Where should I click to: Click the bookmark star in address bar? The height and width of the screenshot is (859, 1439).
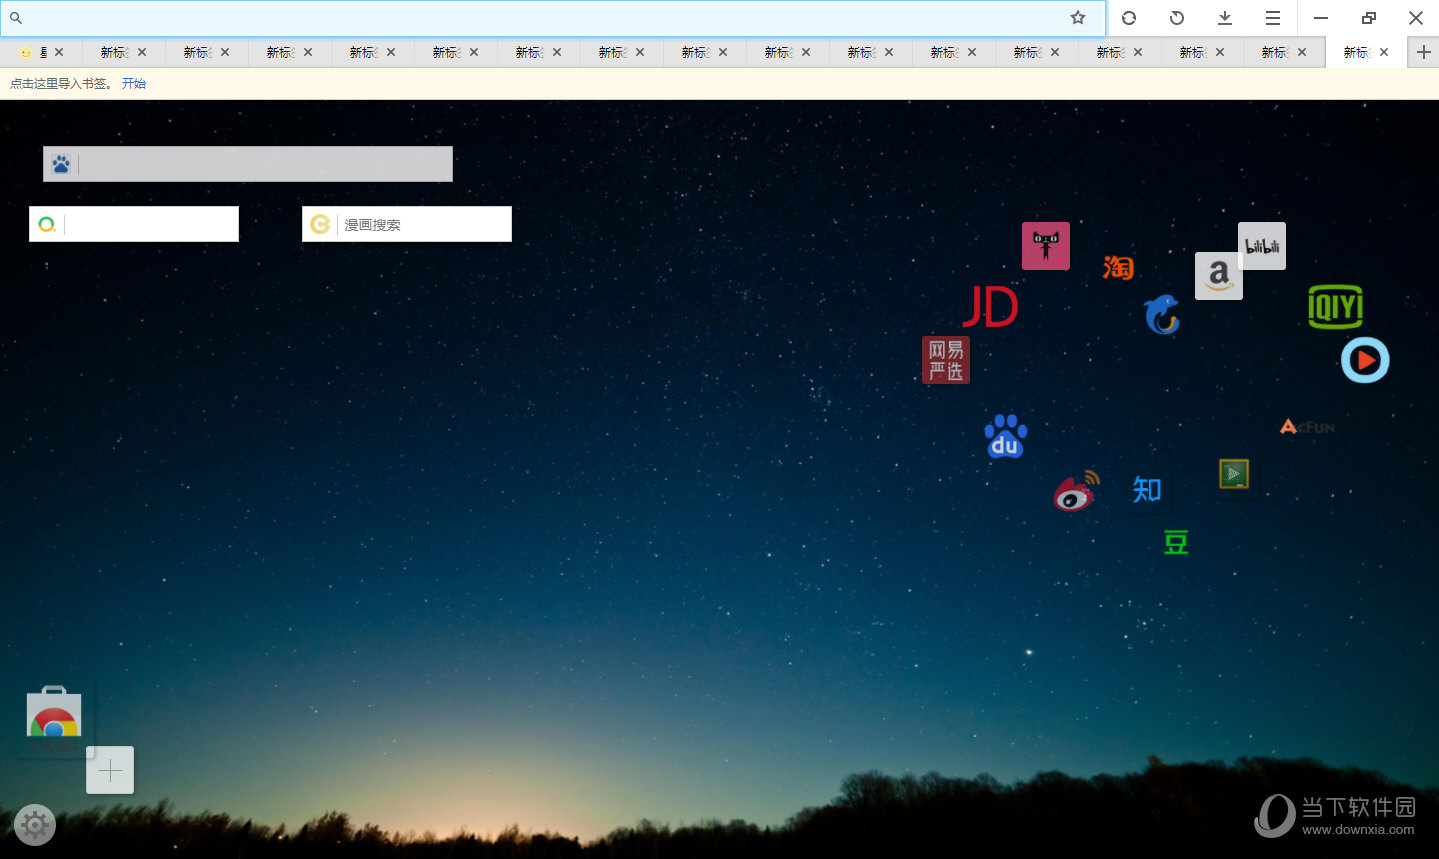[1078, 18]
